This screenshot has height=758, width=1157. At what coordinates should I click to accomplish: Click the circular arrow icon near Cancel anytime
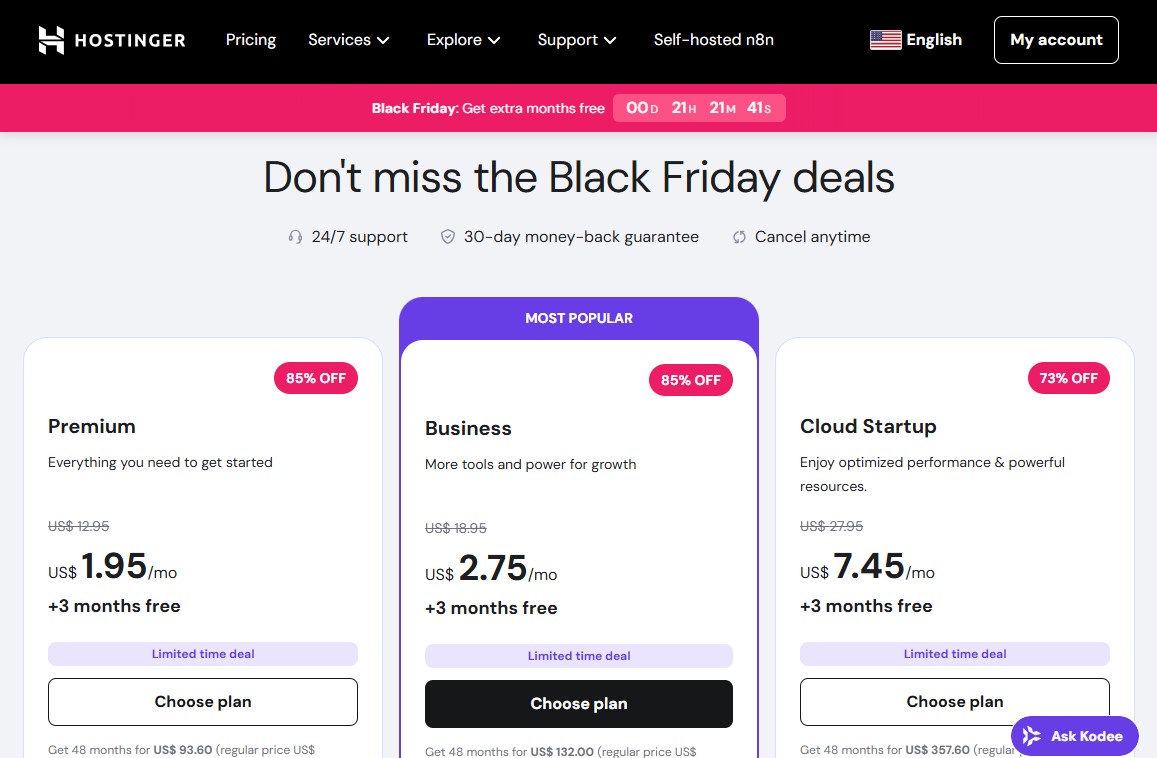pos(738,236)
